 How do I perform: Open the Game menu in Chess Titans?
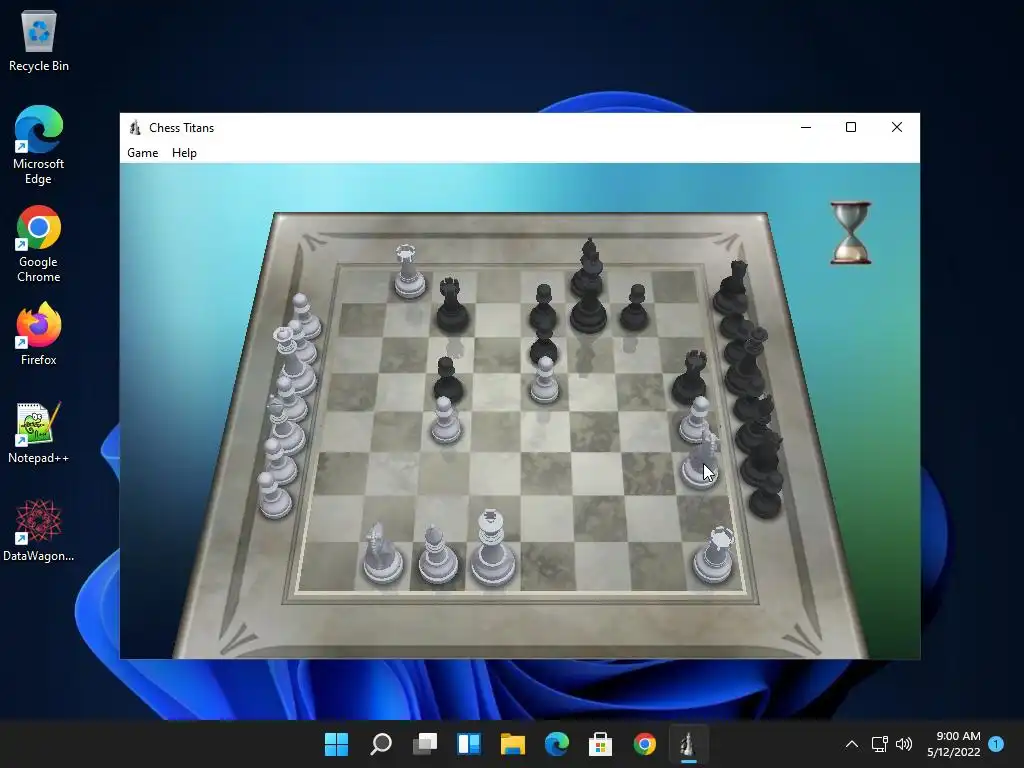[142, 153]
